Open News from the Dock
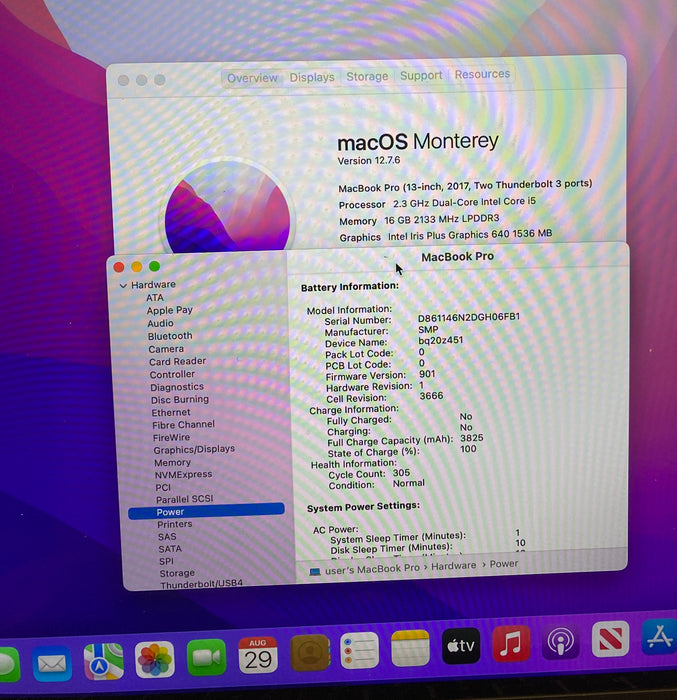Viewport: 677px width, 700px height. pos(610,639)
